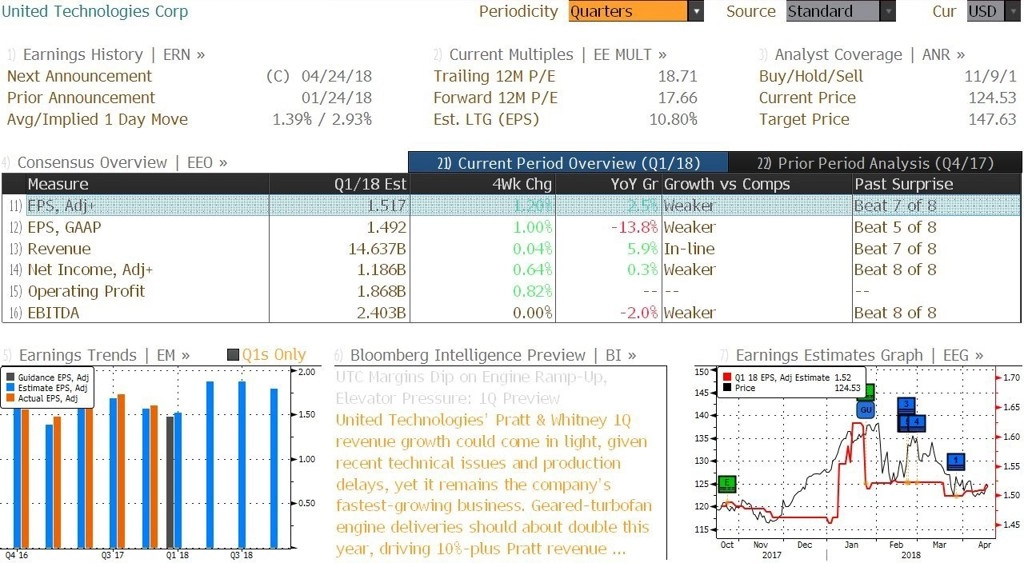Select the Revenue measure row
This screenshot has height=563, width=1024.
pos(511,249)
